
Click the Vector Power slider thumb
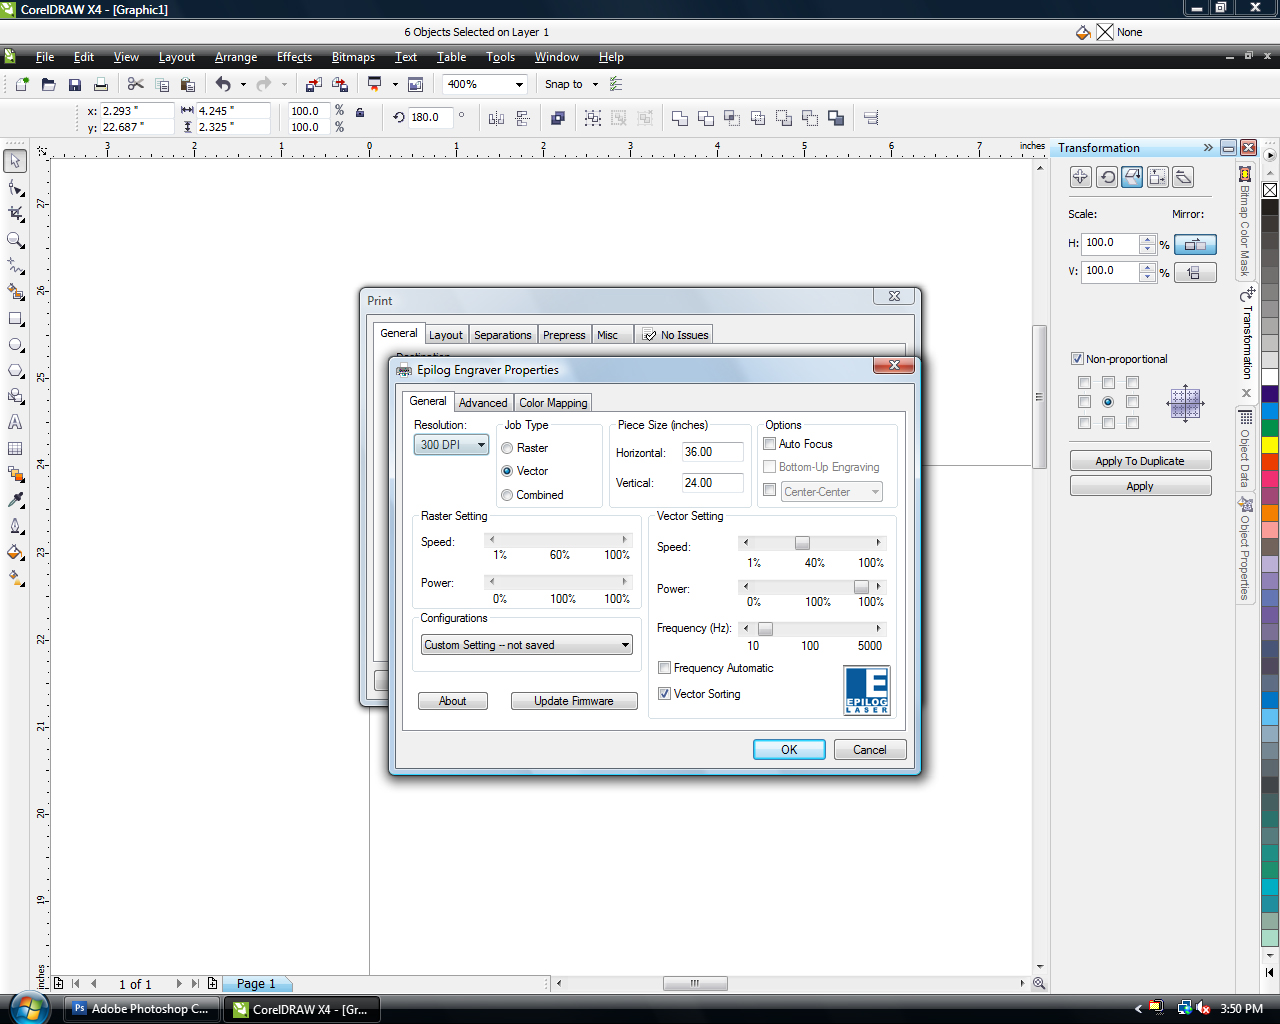click(x=861, y=587)
